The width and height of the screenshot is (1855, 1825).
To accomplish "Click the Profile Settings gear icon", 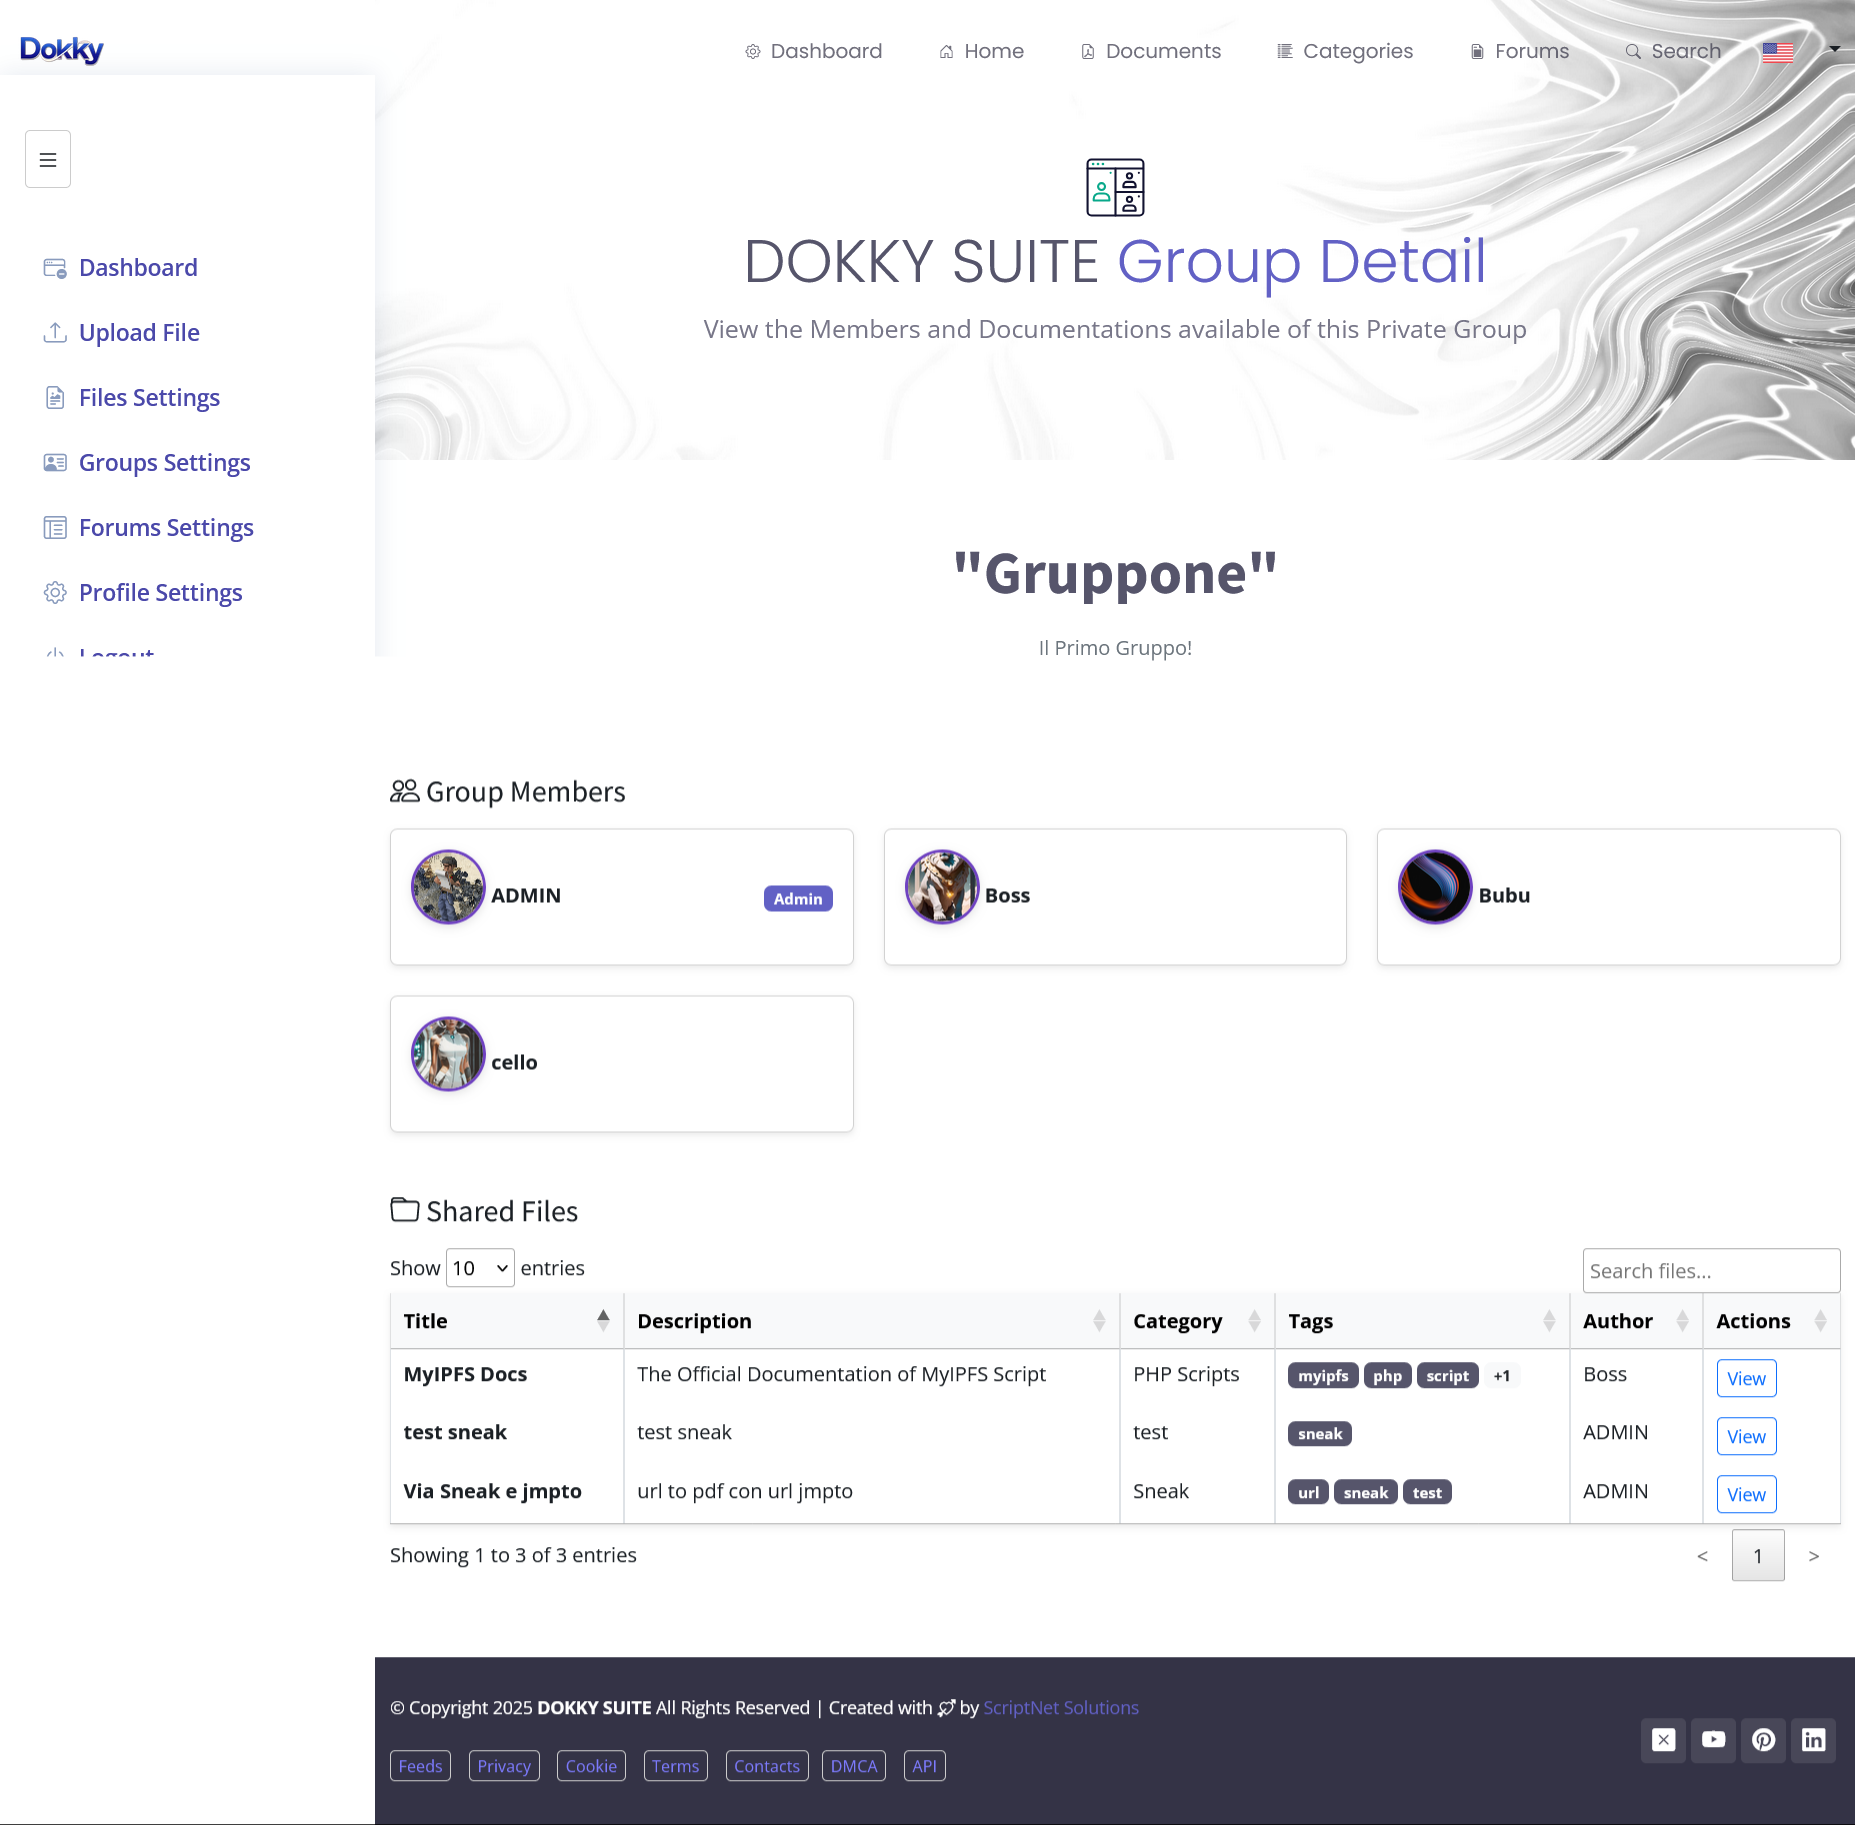I will coord(55,593).
